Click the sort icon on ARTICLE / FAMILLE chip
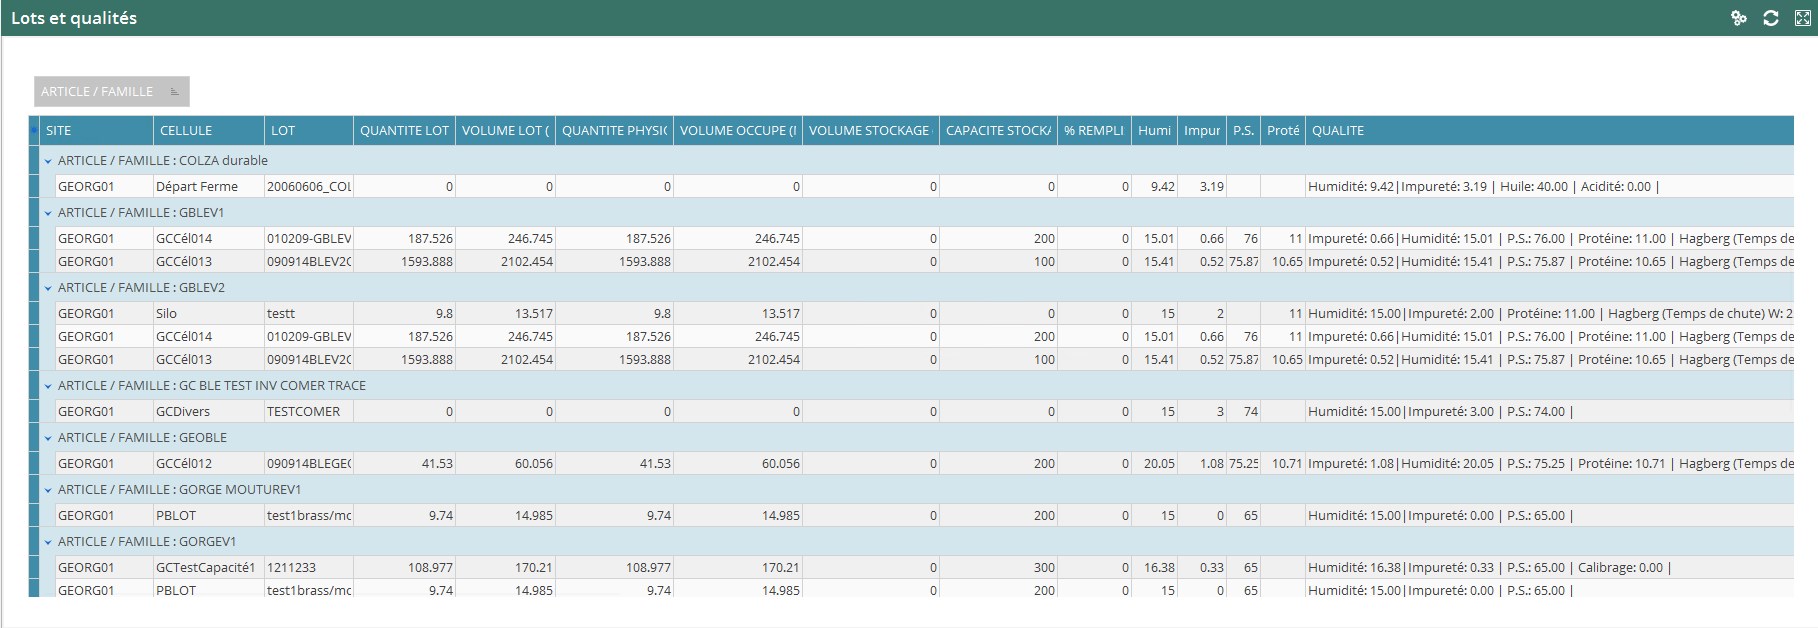Viewport: 1818px width, 628px height. (x=175, y=92)
